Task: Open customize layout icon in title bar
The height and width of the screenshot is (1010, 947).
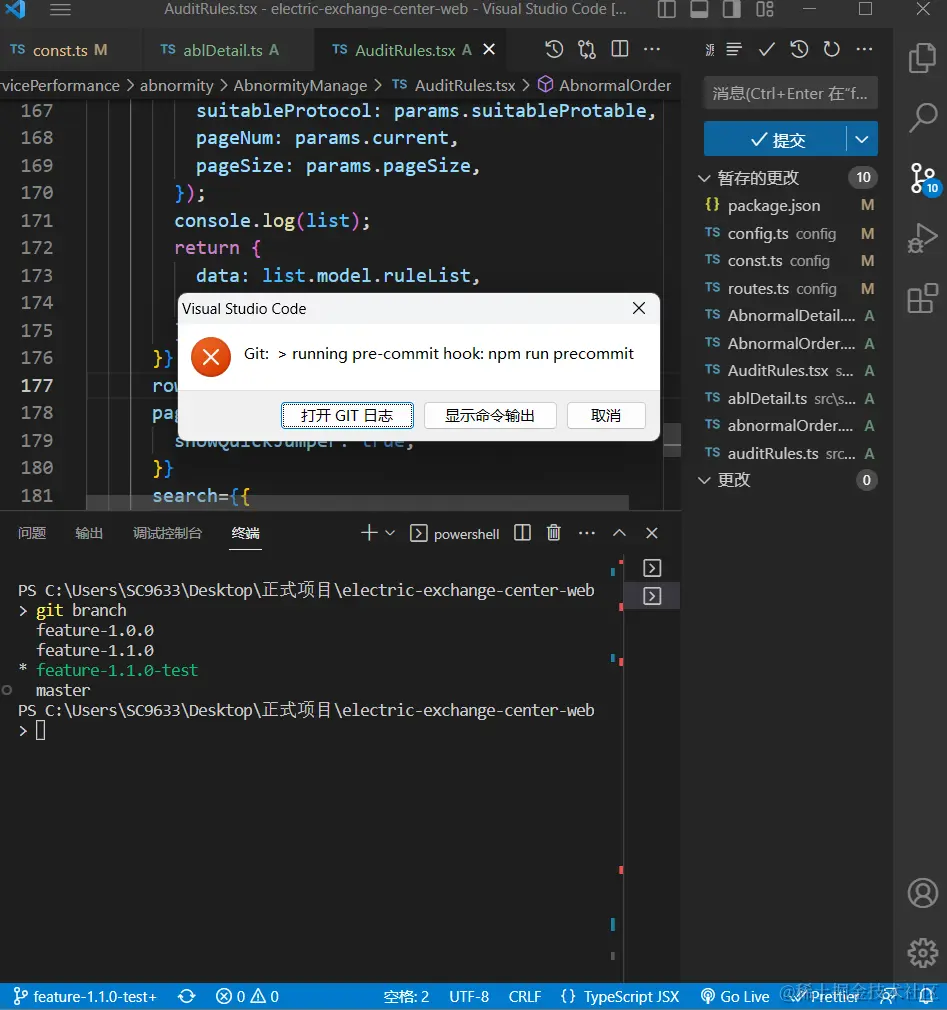Action: pos(765,10)
